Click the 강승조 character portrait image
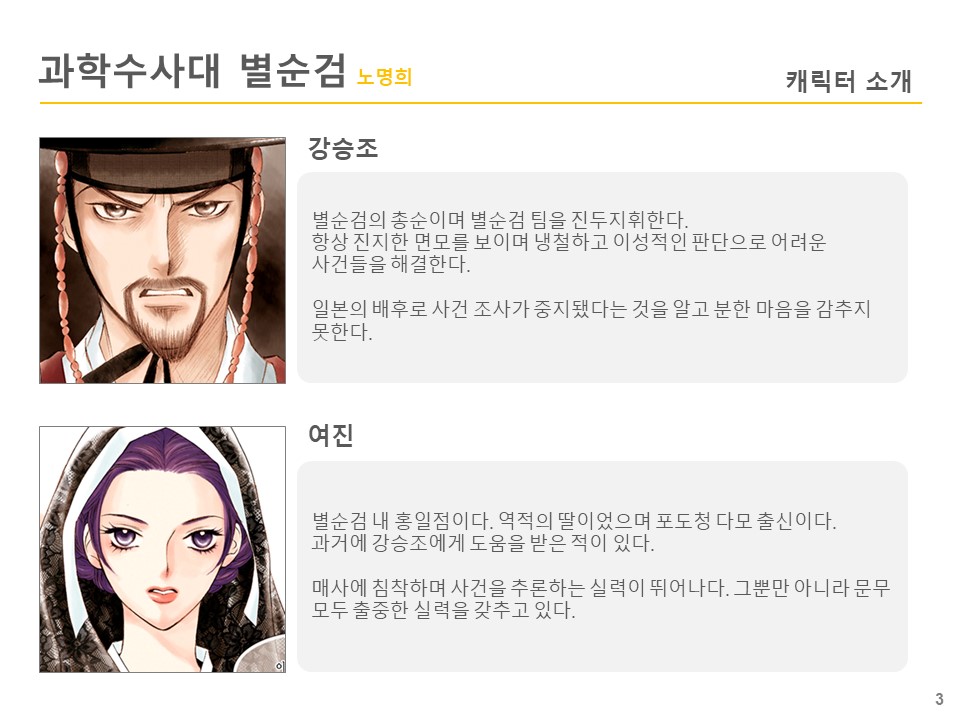The image size is (960, 720). click(x=162, y=260)
